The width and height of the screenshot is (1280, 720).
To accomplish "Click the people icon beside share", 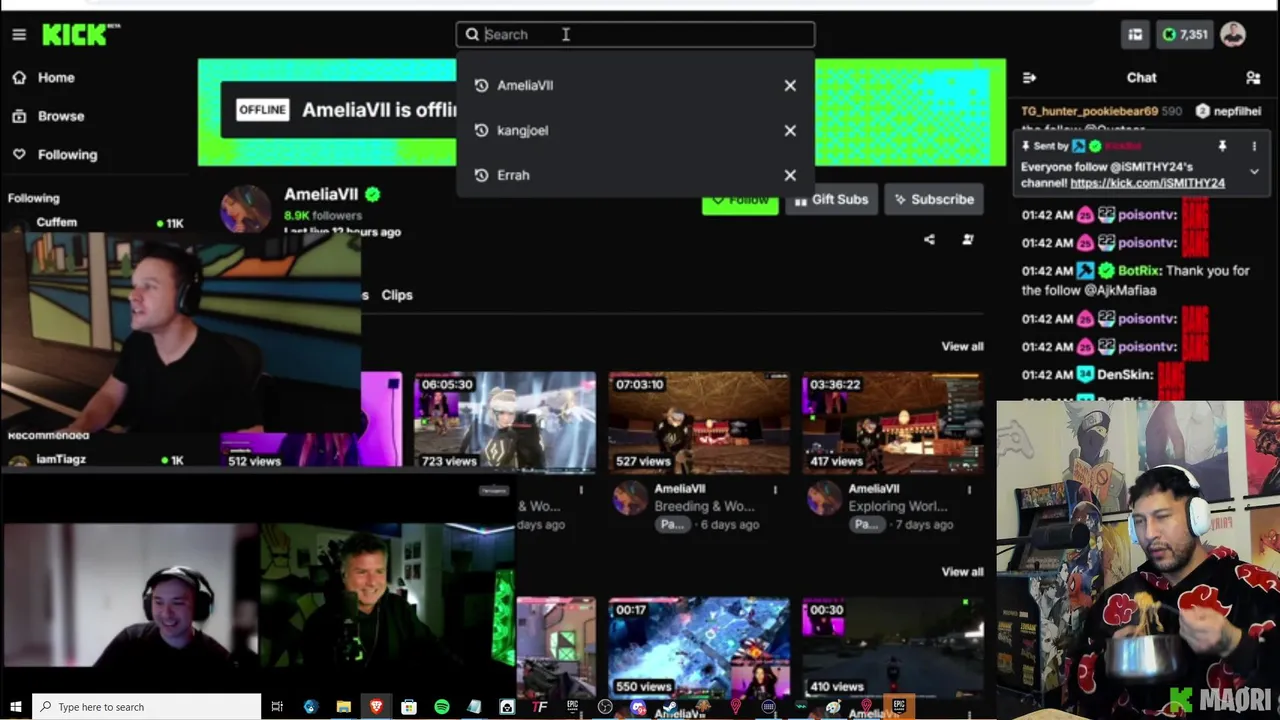I will click(x=968, y=240).
